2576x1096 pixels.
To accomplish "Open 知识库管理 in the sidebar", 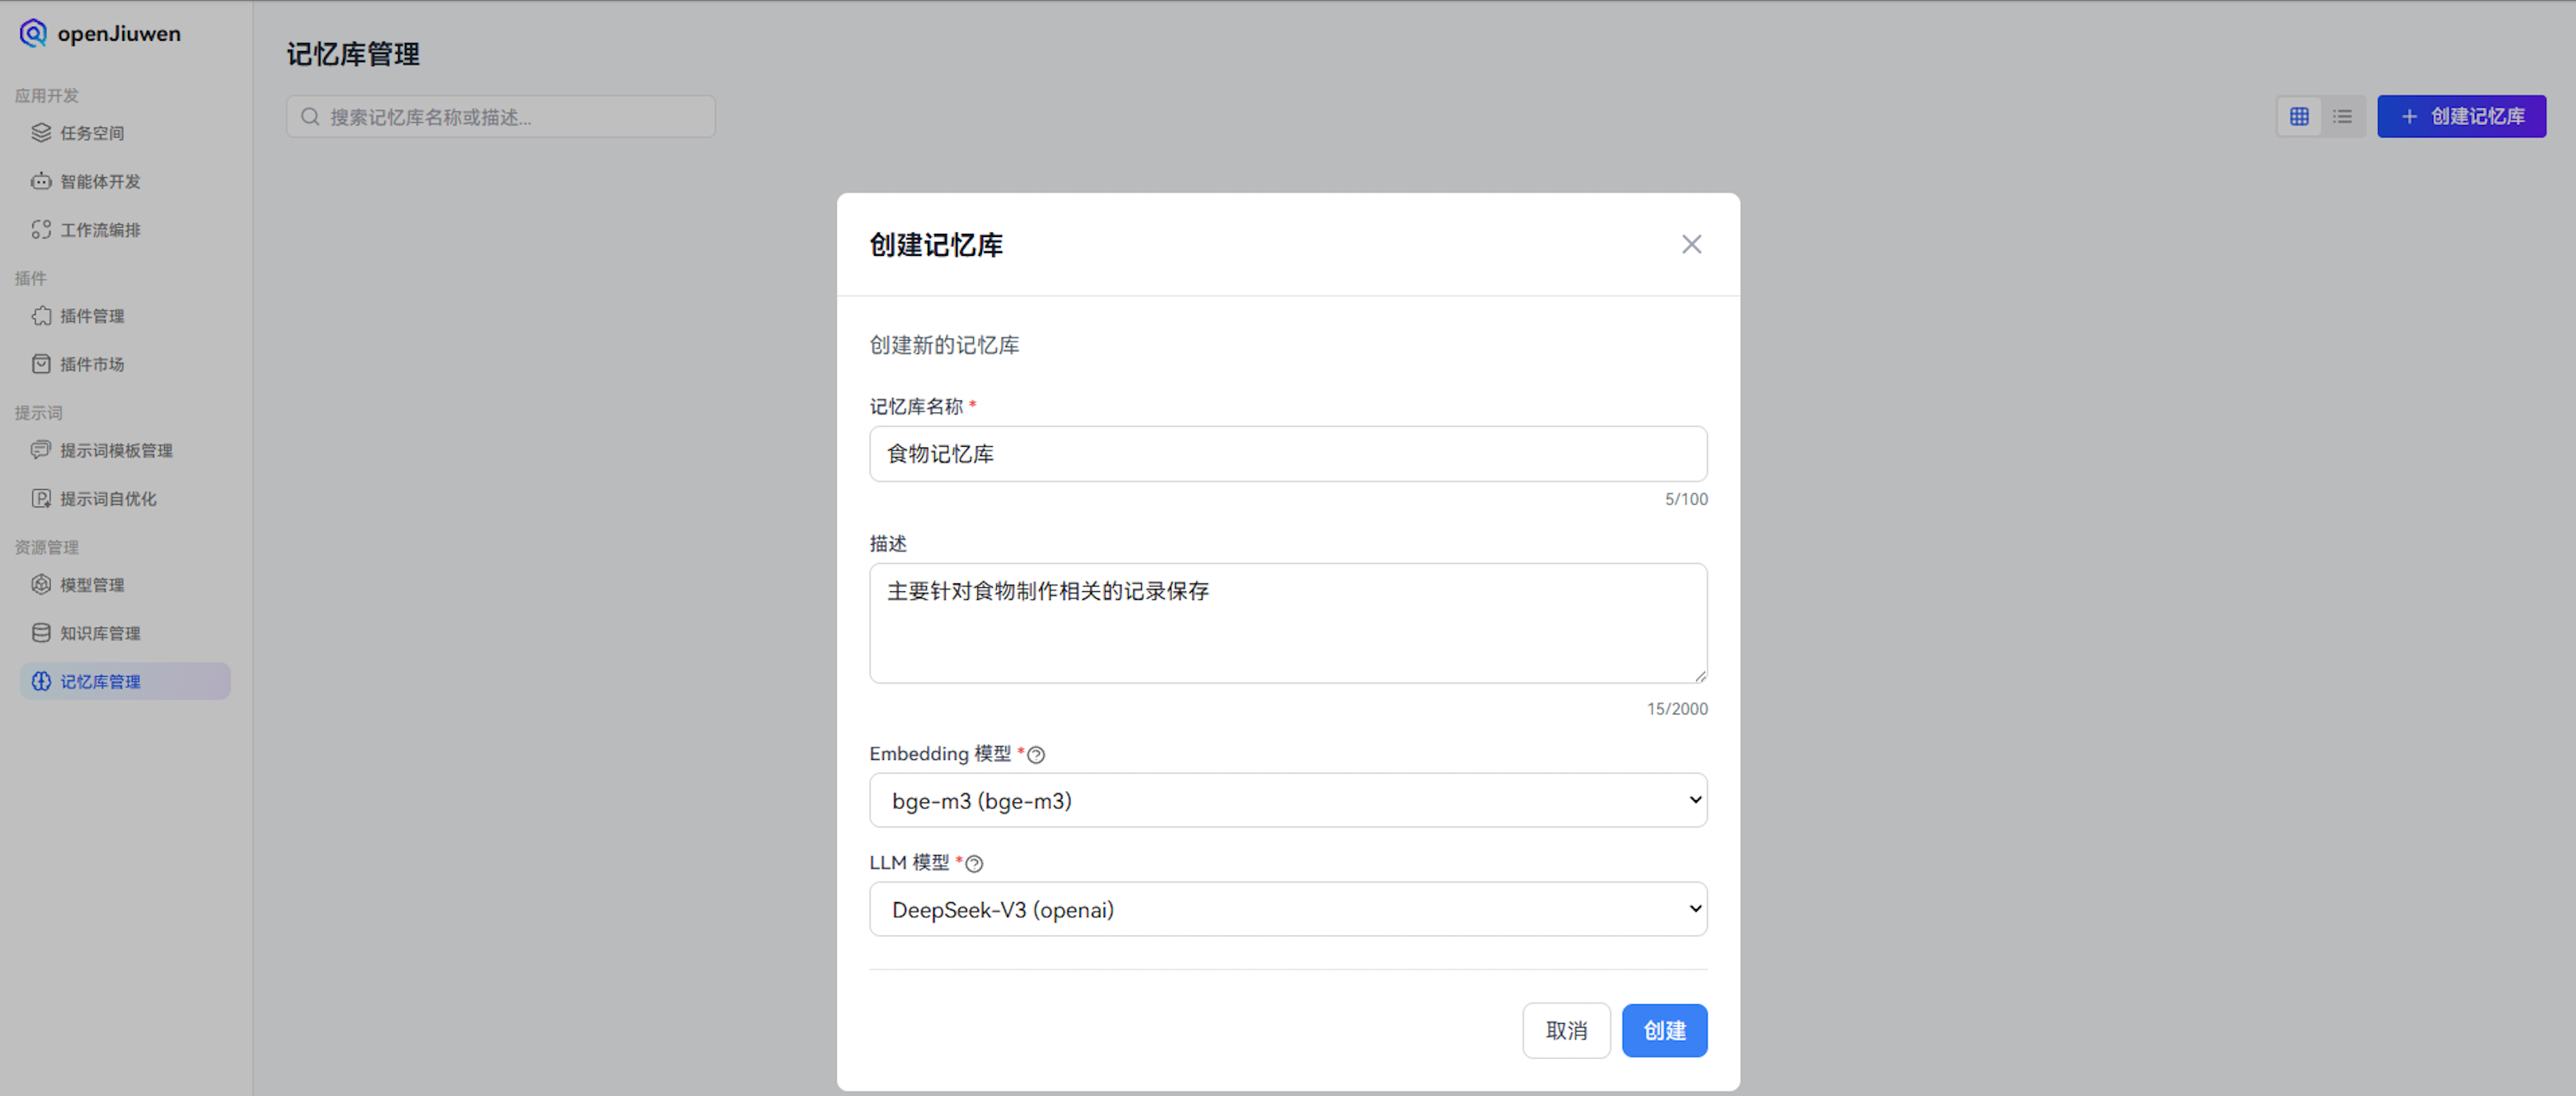I will point(98,632).
